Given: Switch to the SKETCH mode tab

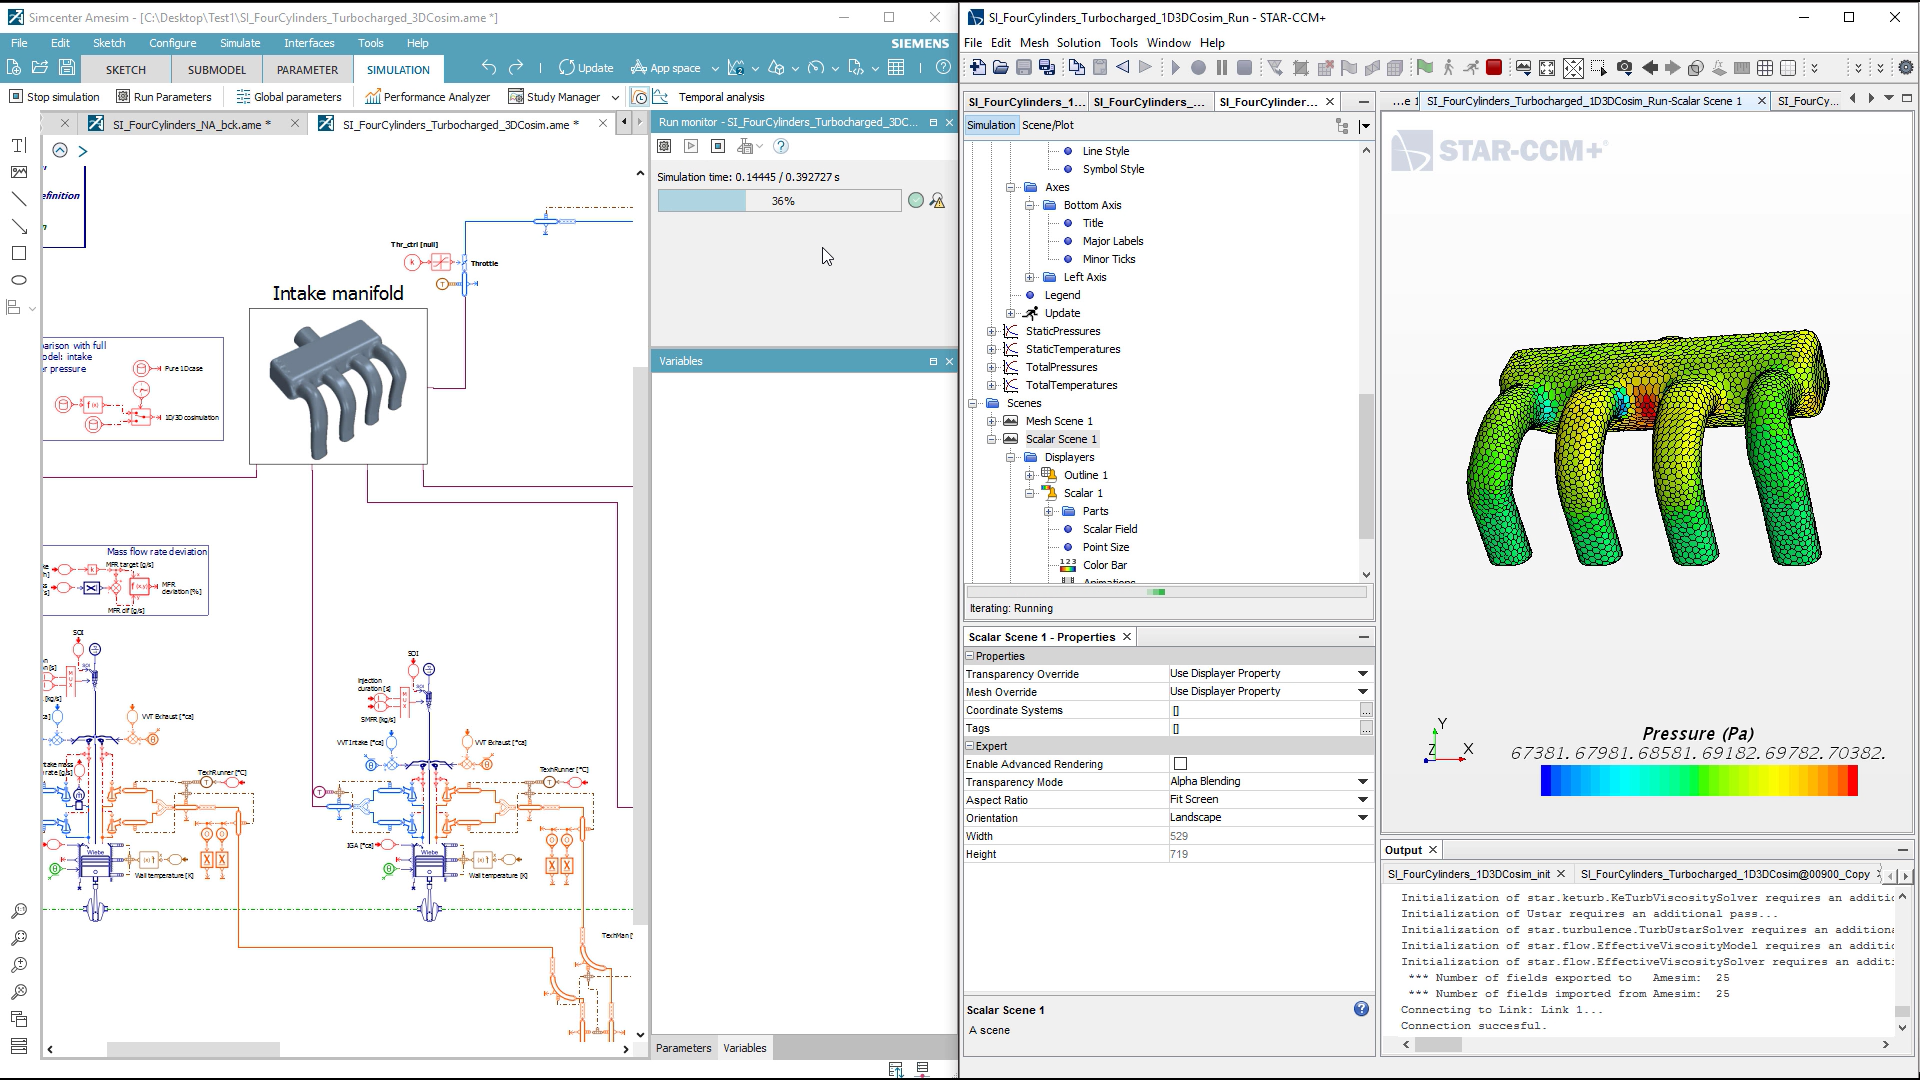Looking at the screenshot, I should (x=126, y=69).
